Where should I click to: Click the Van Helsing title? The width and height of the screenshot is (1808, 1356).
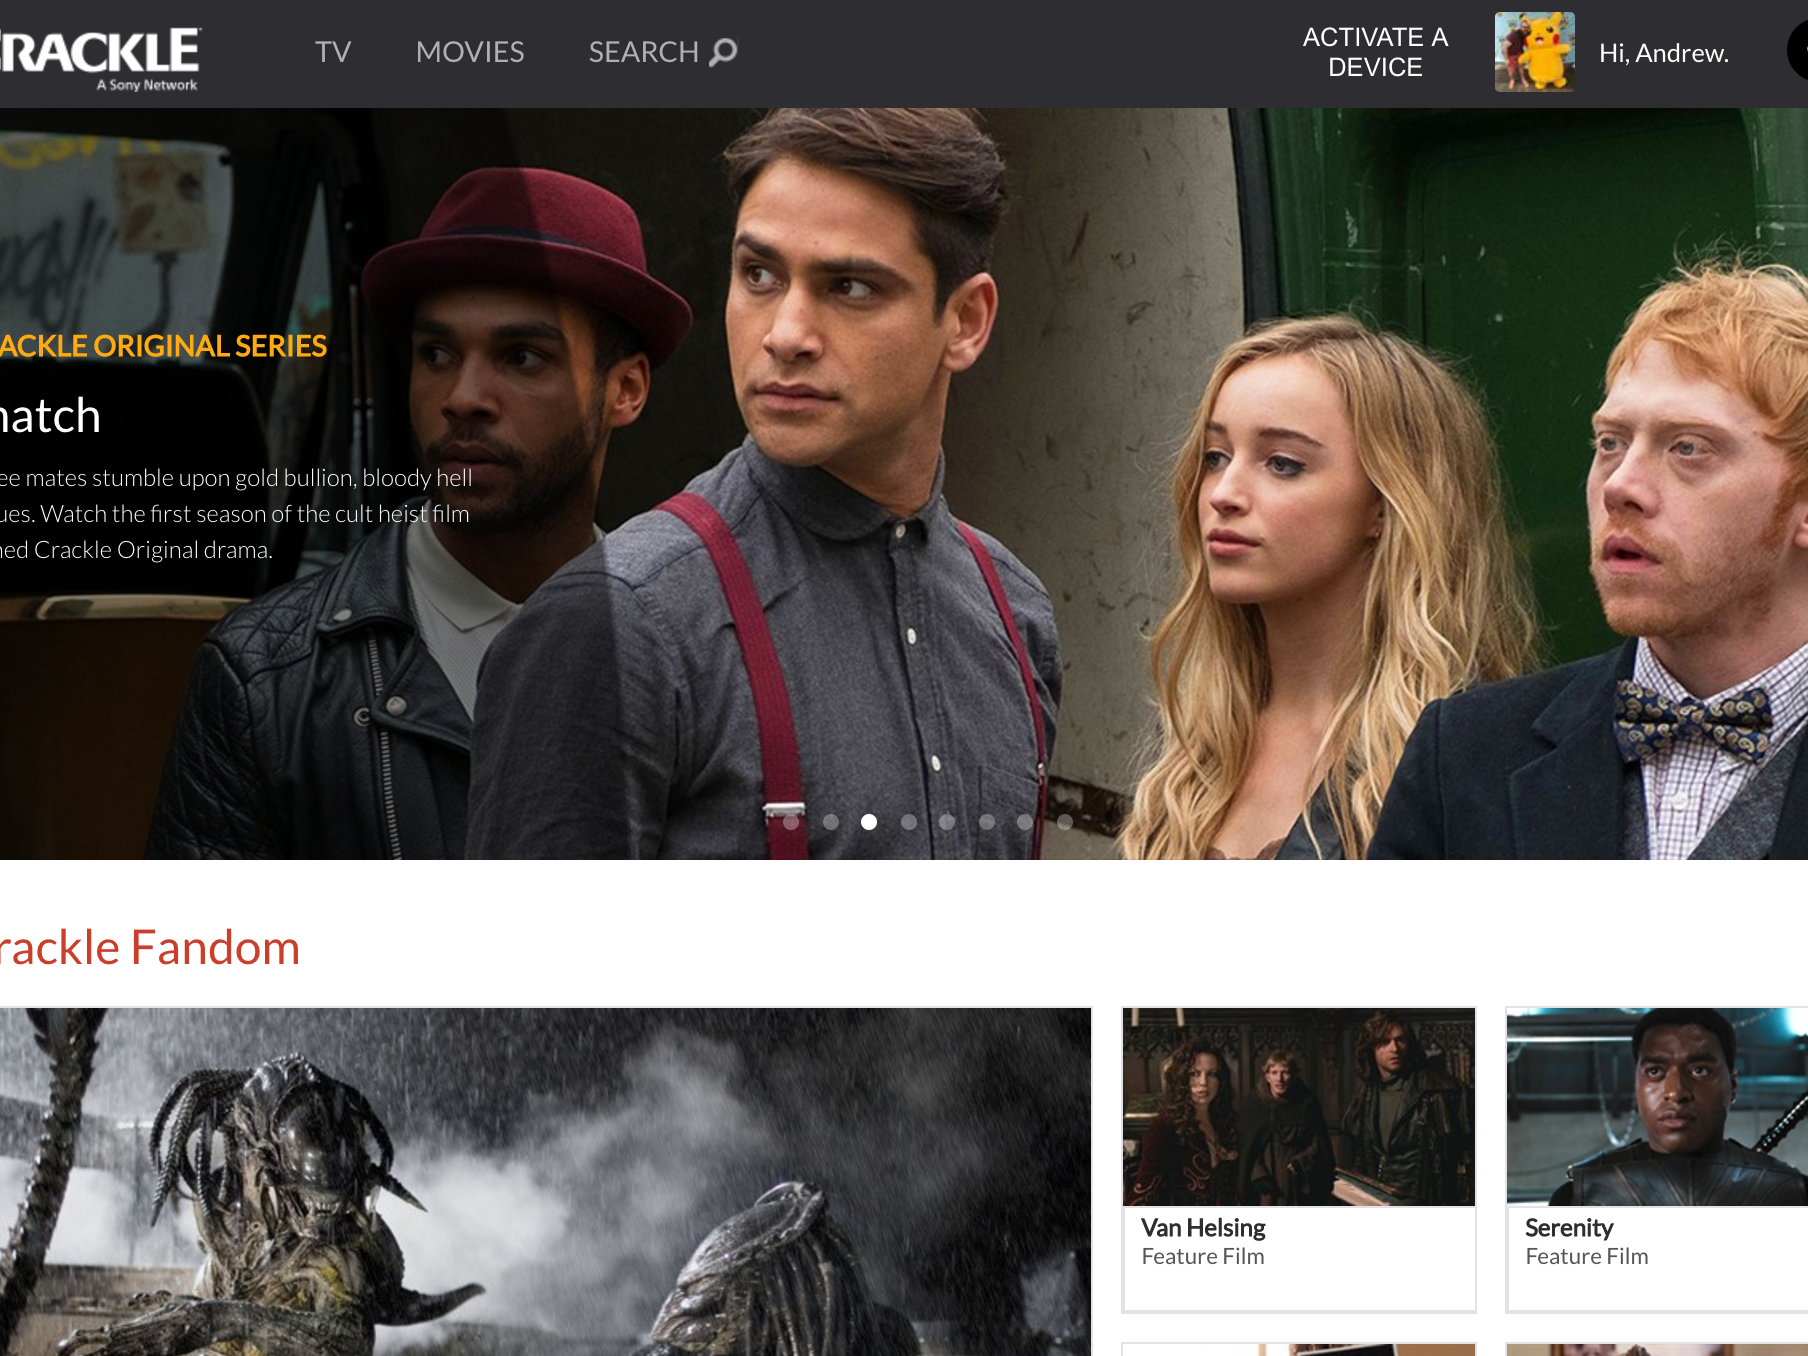click(1203, 1228)
